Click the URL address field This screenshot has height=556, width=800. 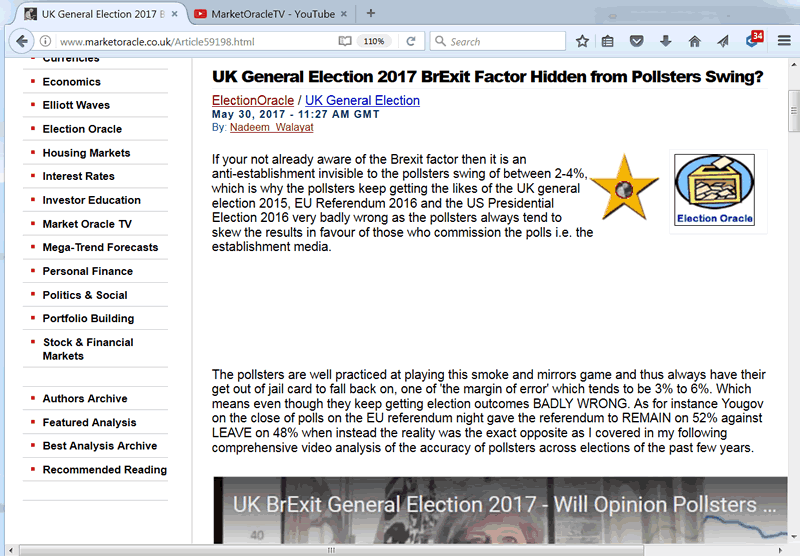pyautogui.click(x=194, y=42)
